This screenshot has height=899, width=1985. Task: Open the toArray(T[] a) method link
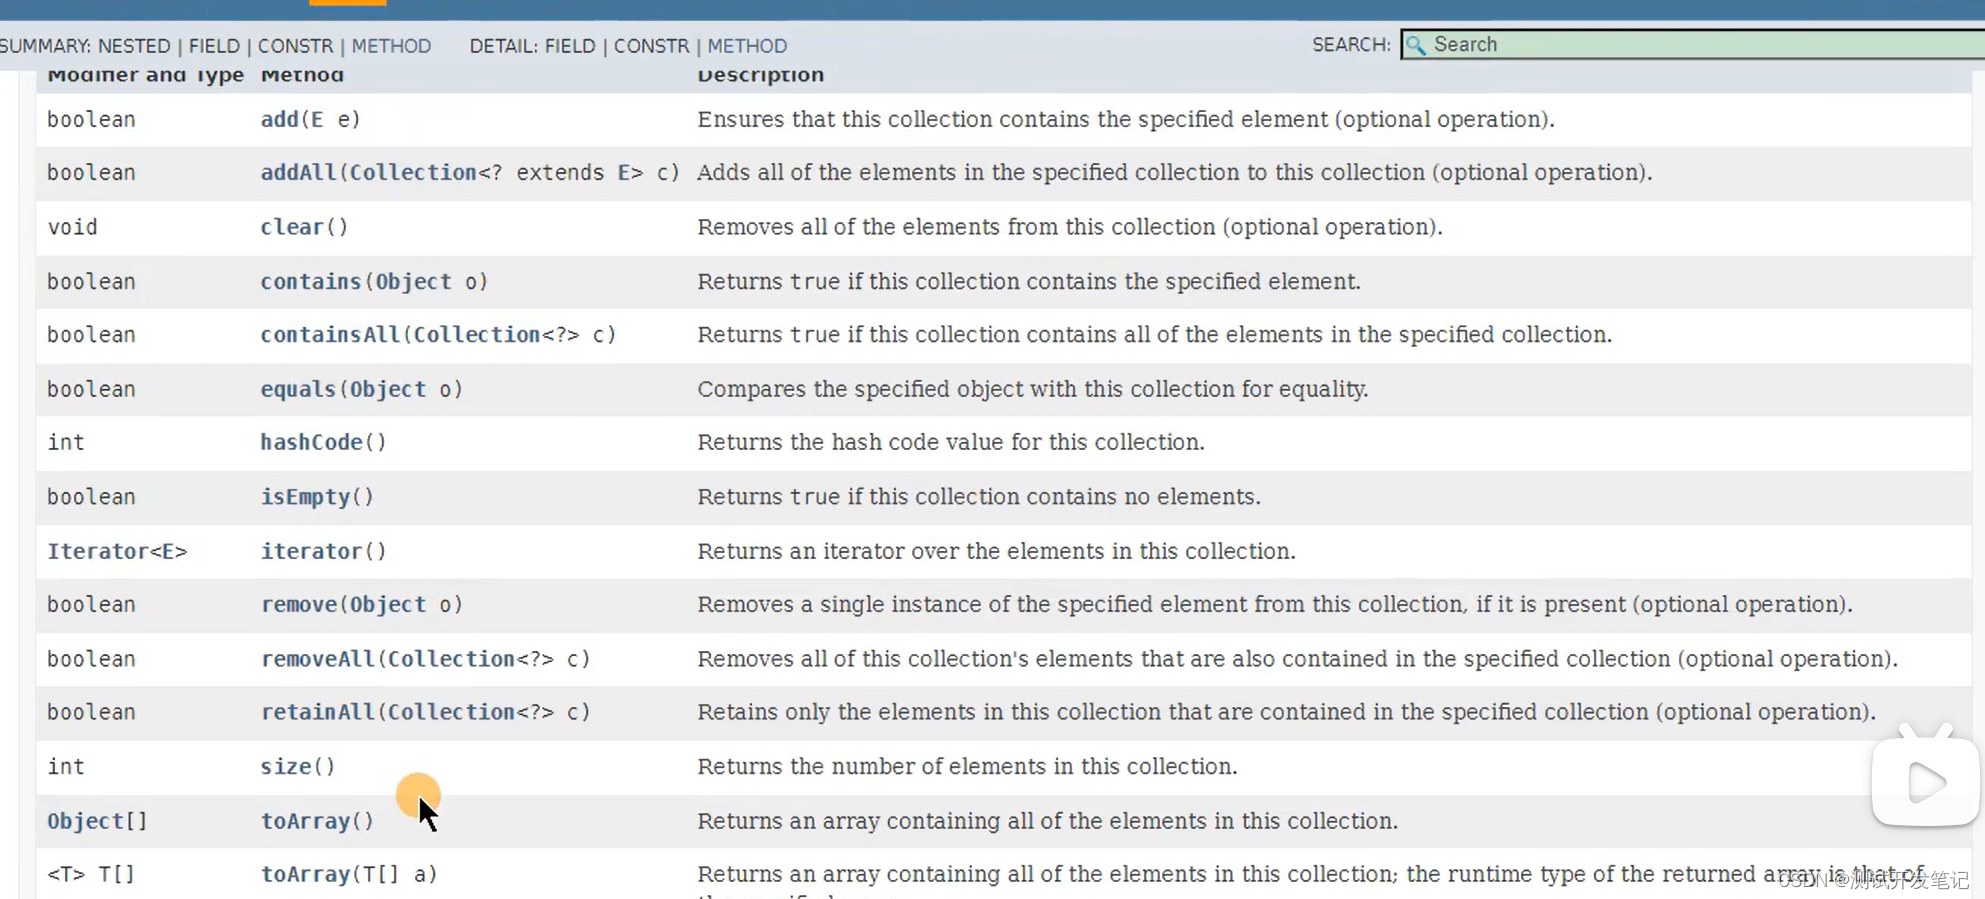pyautogui.click(x=305, y=874)
